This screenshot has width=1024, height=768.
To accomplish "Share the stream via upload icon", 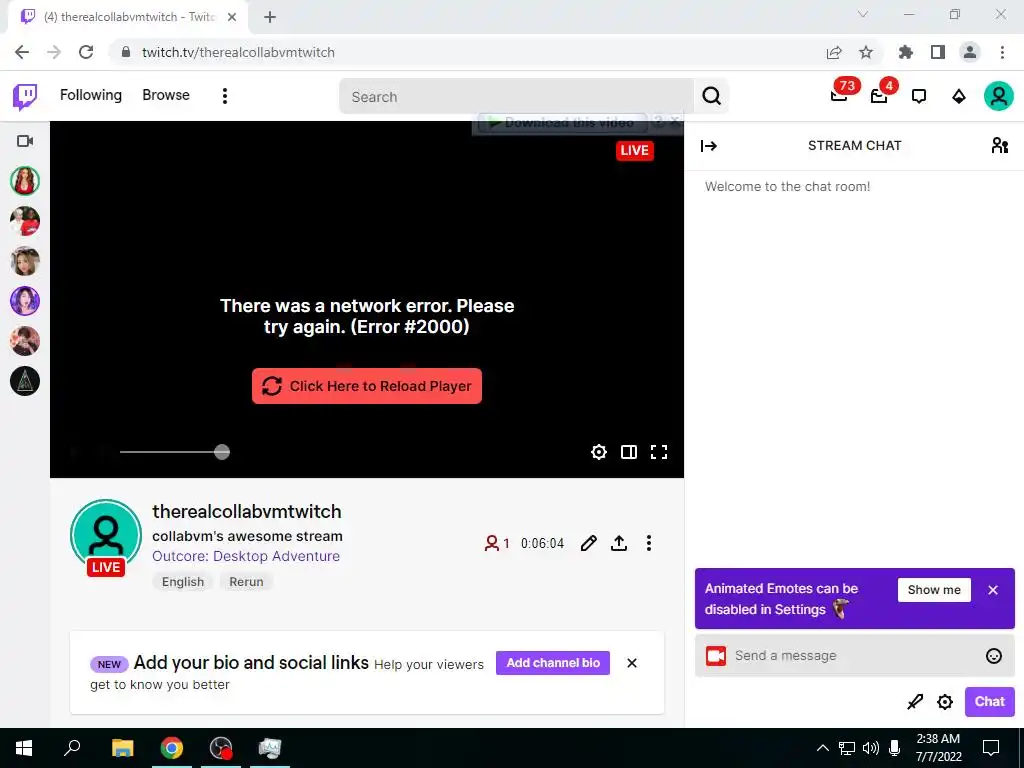I will point(618,543).
